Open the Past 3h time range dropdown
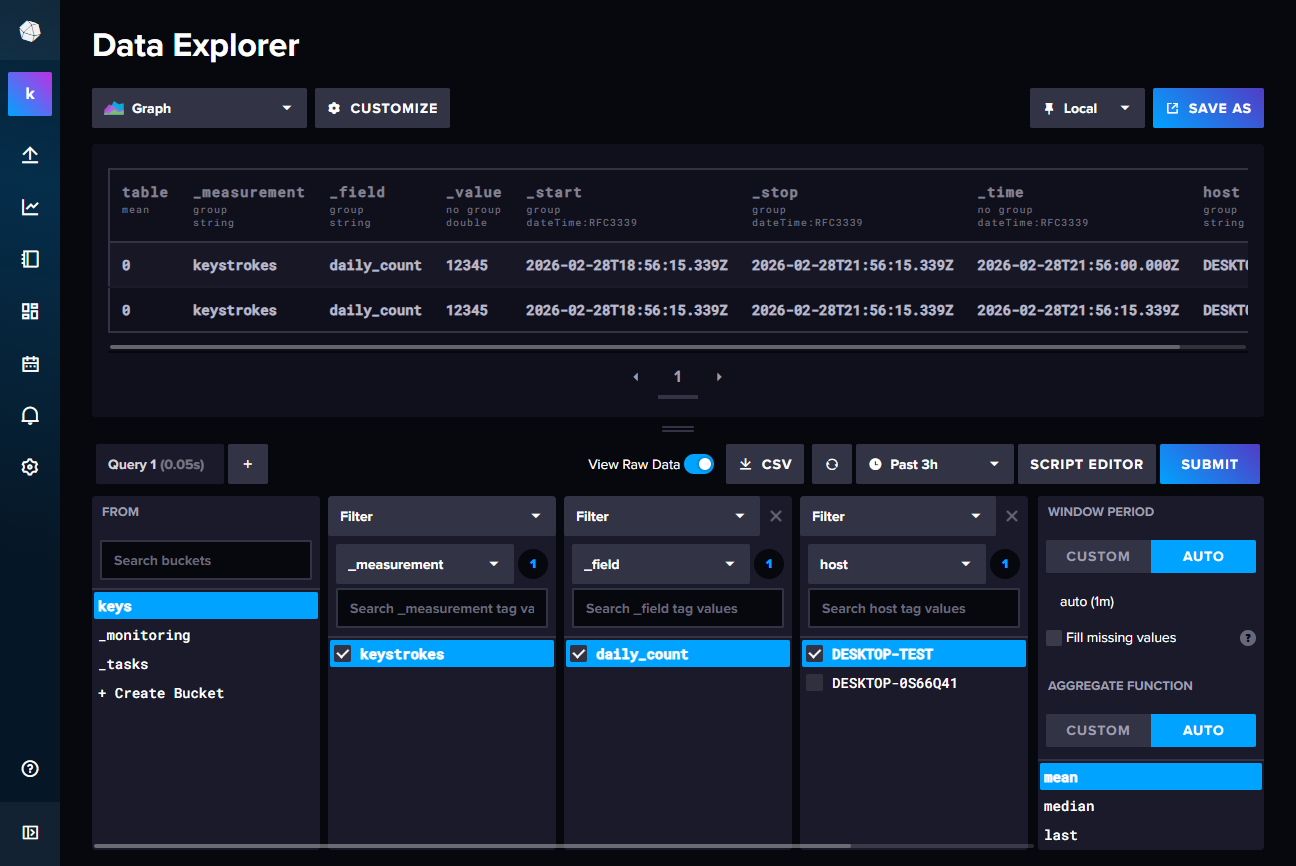Screen dimensions: 1296x866 (x=933, y=463)
